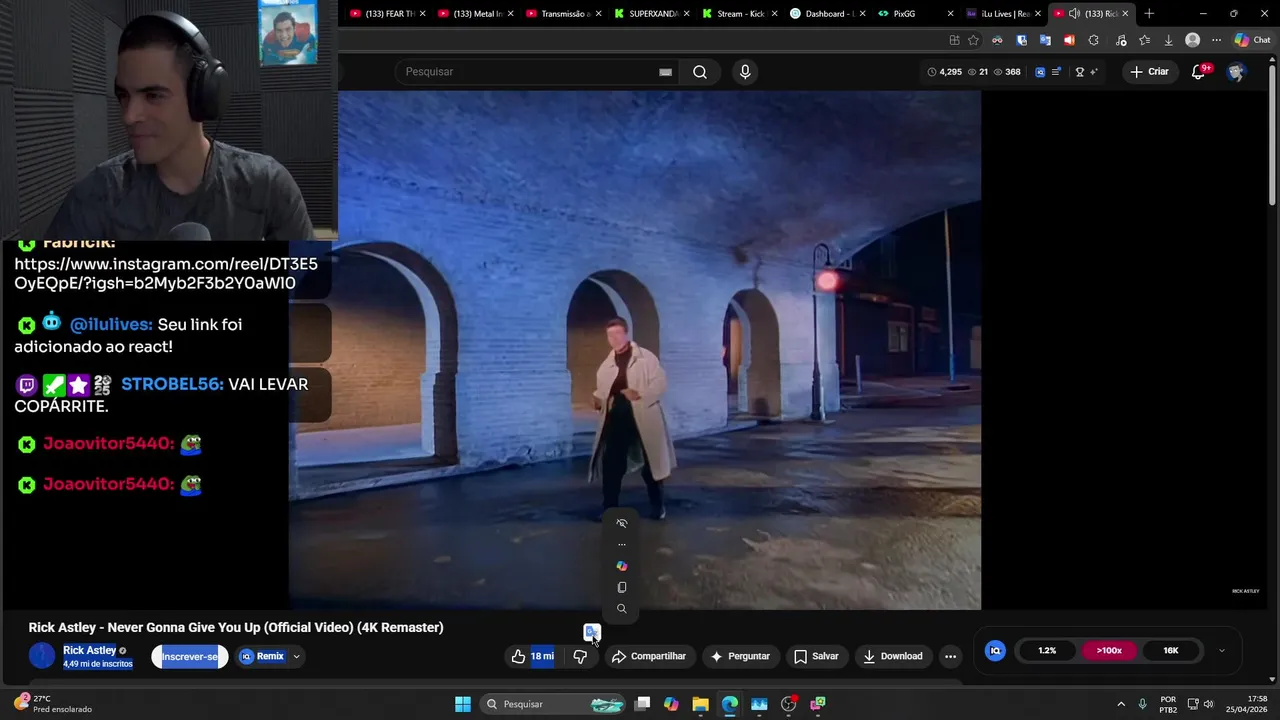Click the Copilot colored icon in floating toolbar

[622, 566]
